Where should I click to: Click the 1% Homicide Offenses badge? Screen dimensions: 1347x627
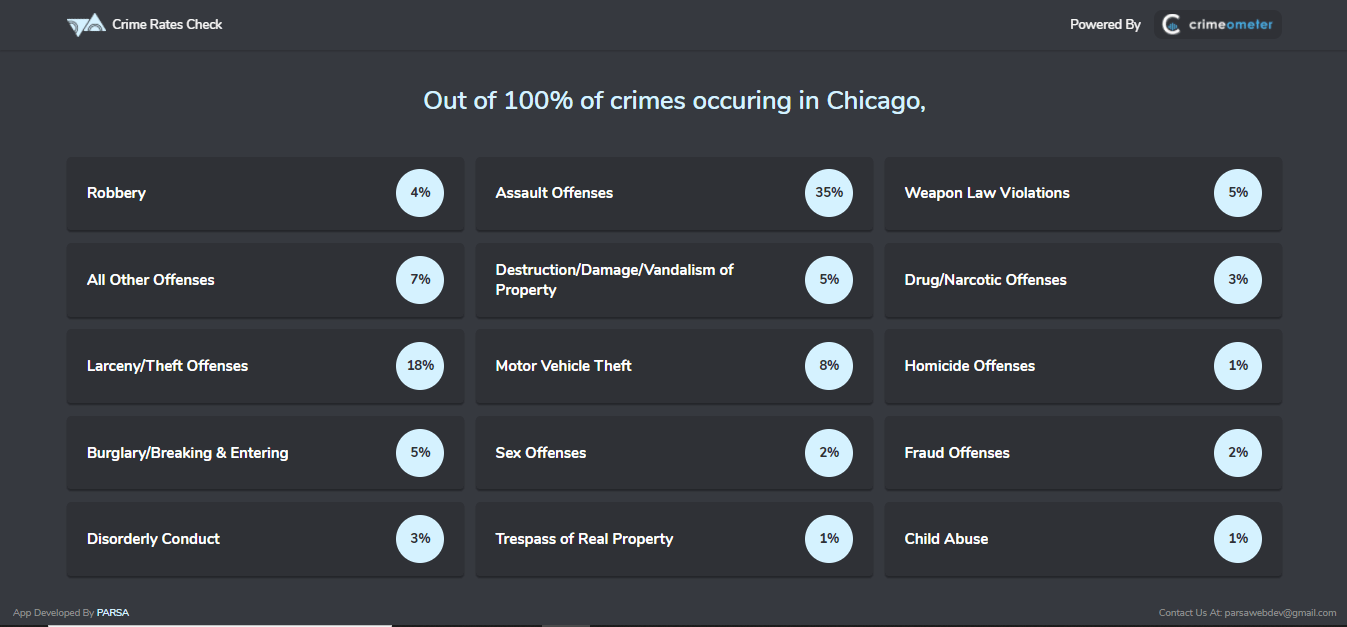click(1238, 366)
